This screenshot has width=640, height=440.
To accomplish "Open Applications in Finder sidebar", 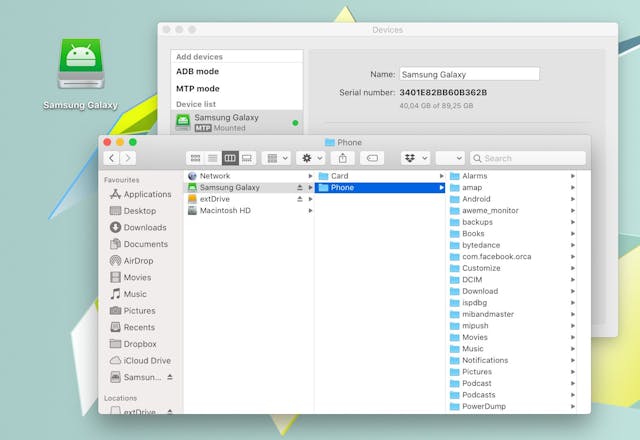I will (141, 194).
